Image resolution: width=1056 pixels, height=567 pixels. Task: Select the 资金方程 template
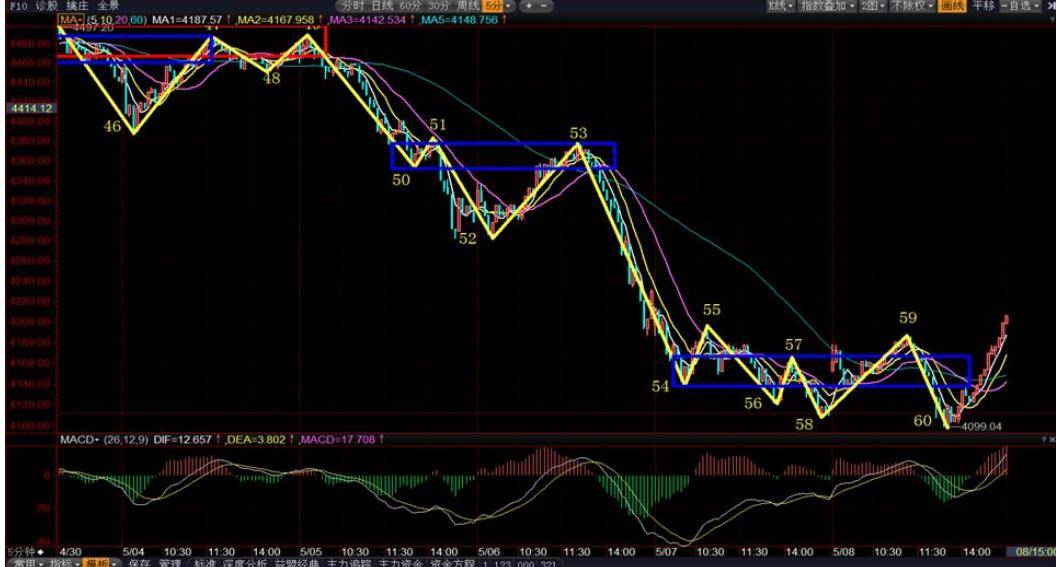pos(453,563)
